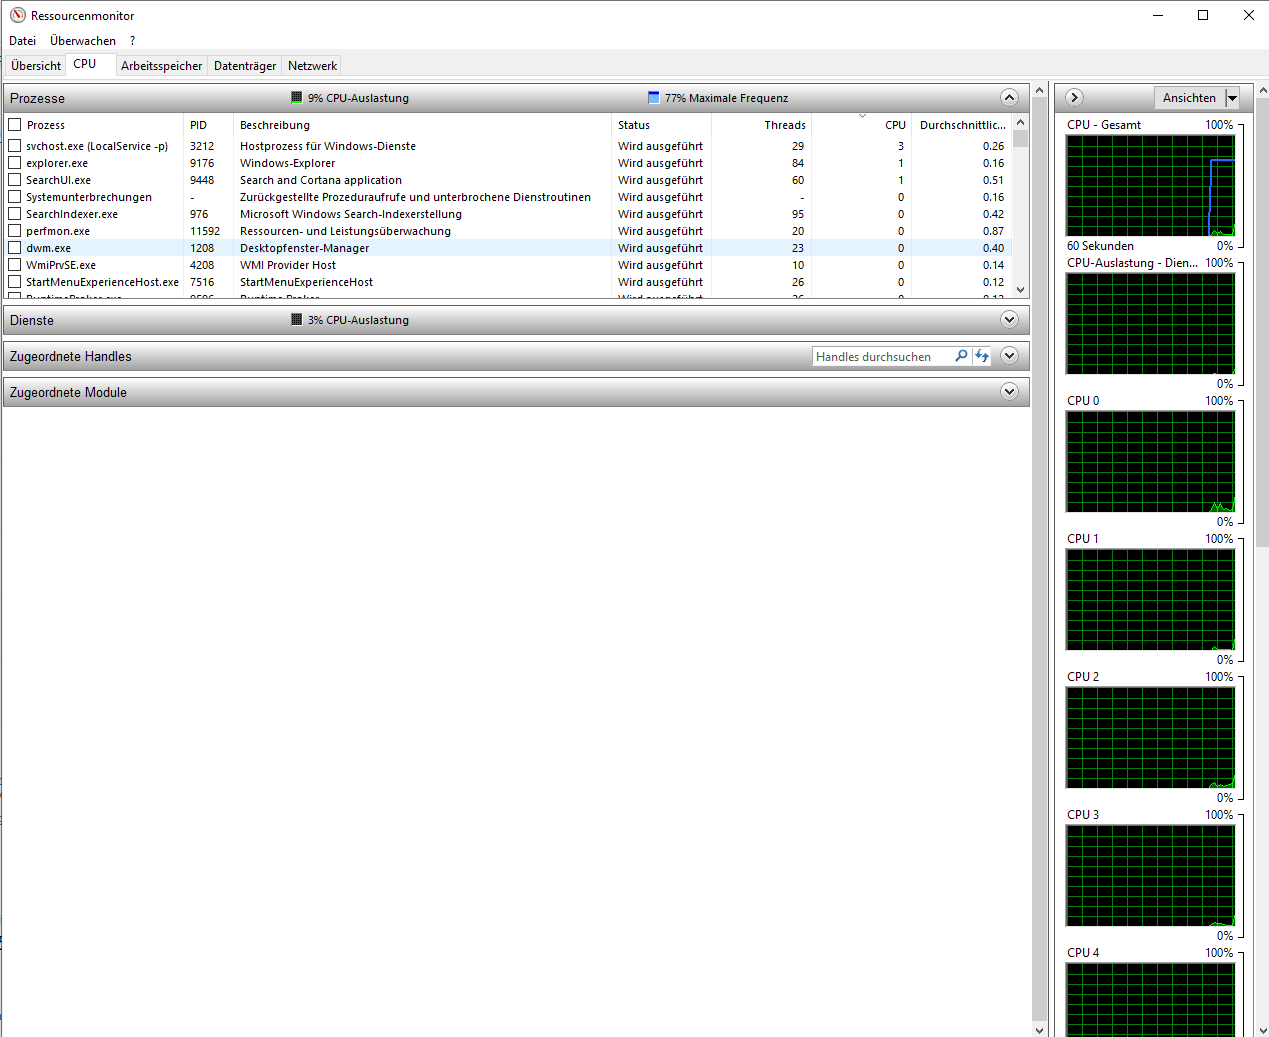Click the CPU 2 usage graph
Screen dimensions: 1269x1037
tap(1151, 737)
